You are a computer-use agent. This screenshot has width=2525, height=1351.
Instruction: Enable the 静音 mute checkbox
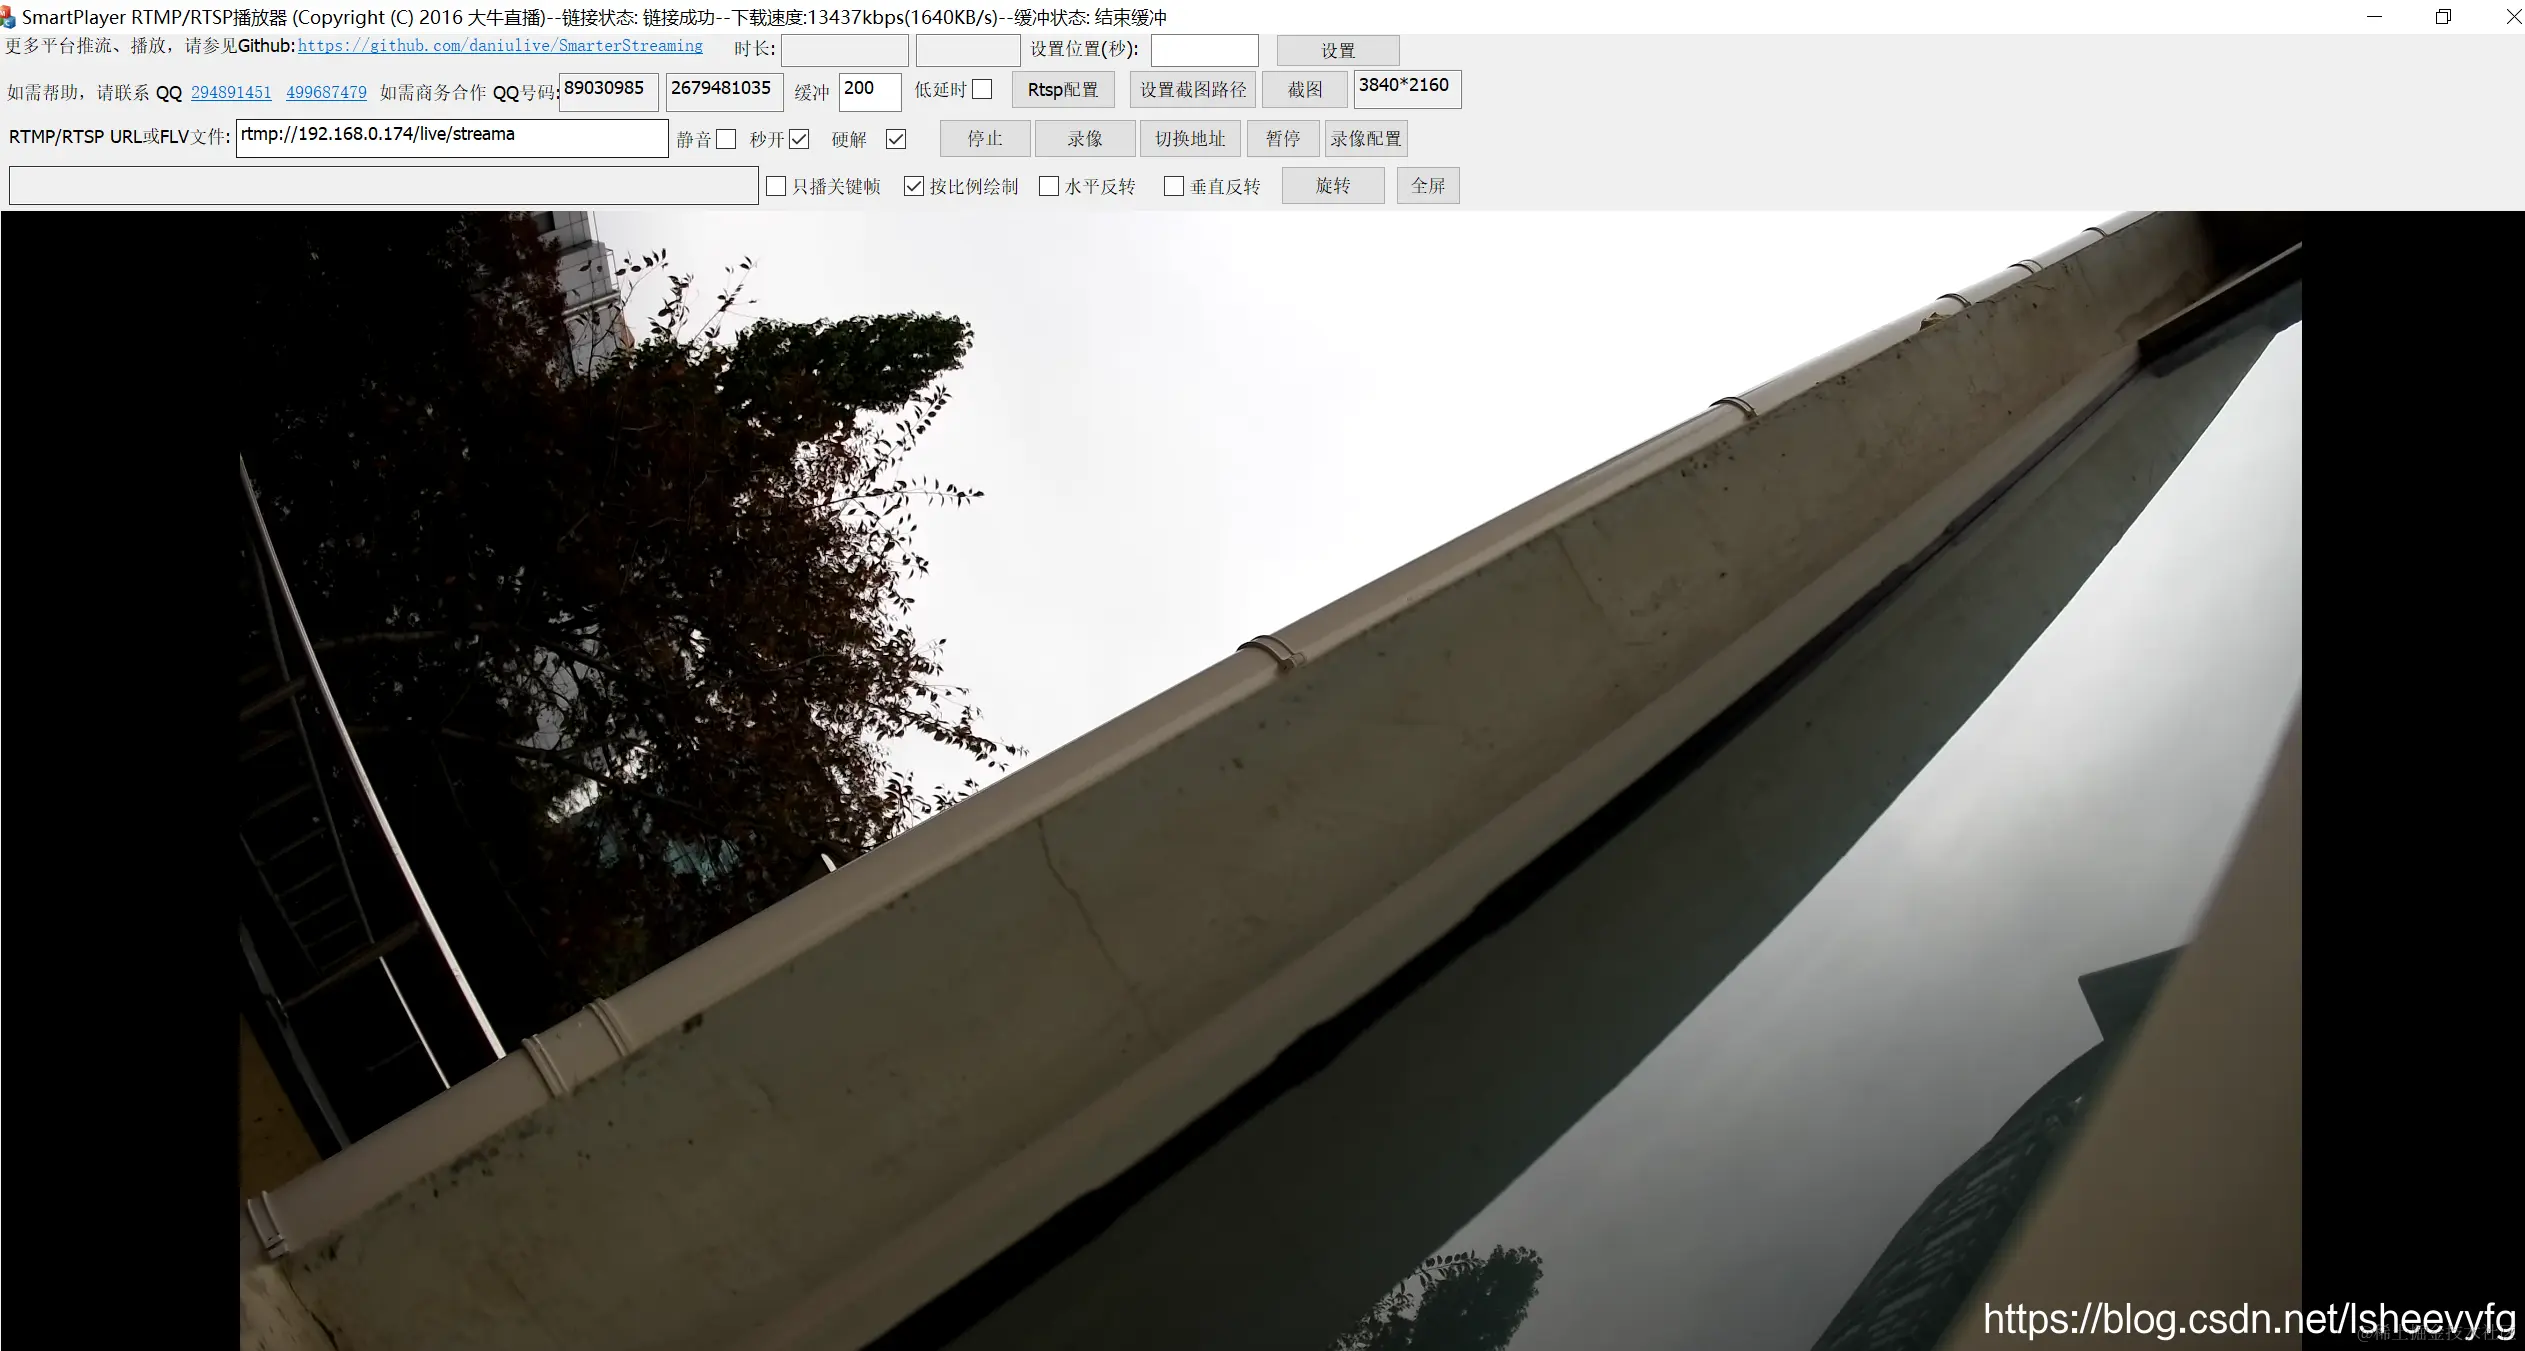tap(726, 140)
